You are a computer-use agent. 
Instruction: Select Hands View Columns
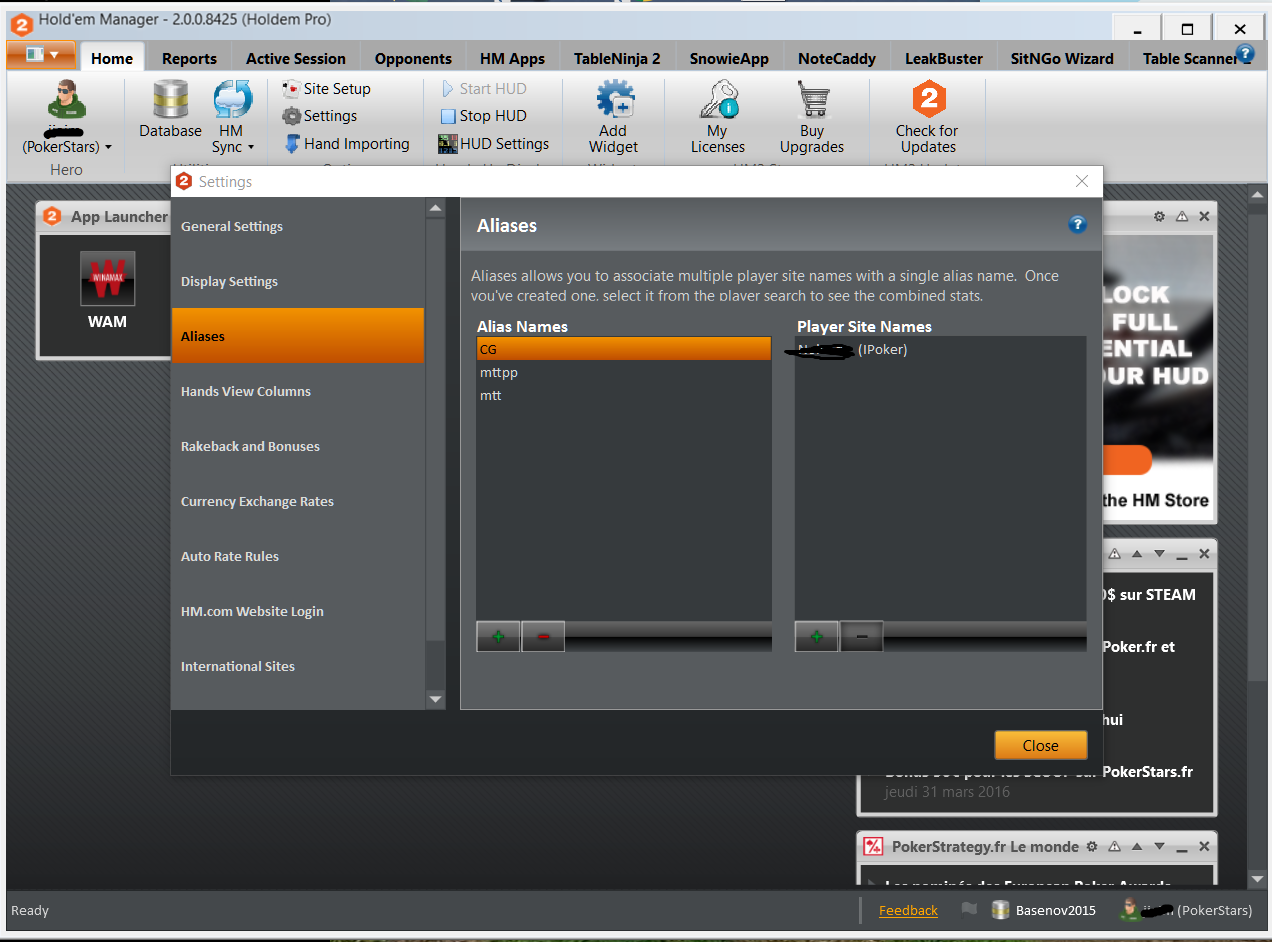coord(298,391)
